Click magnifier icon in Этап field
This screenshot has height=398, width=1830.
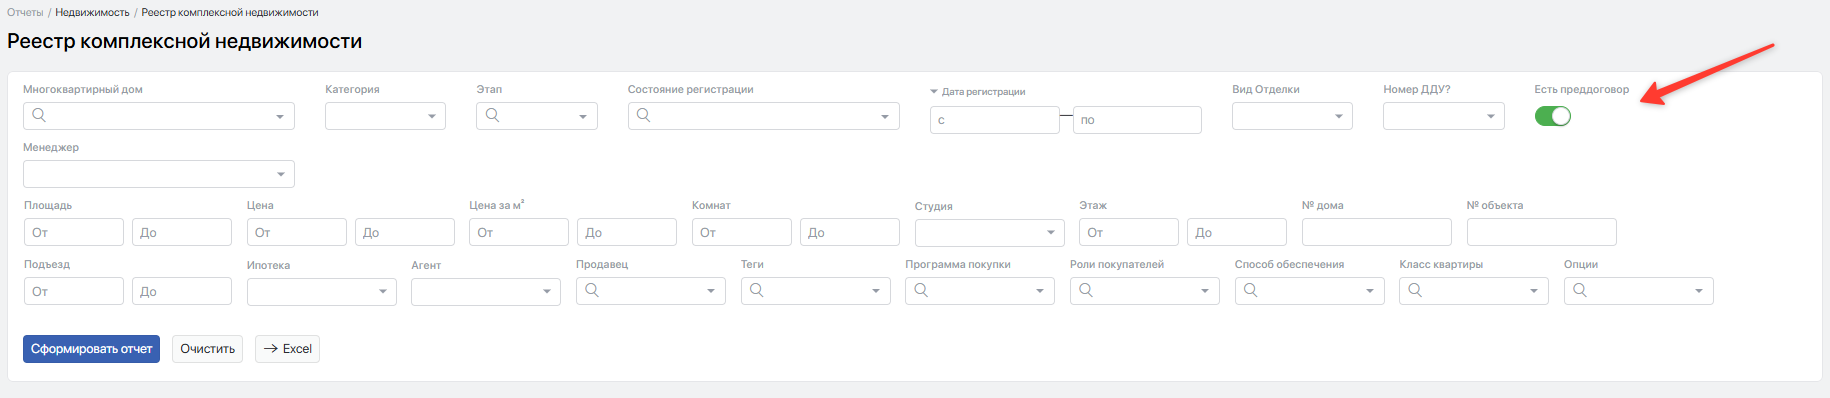[492, 115]
